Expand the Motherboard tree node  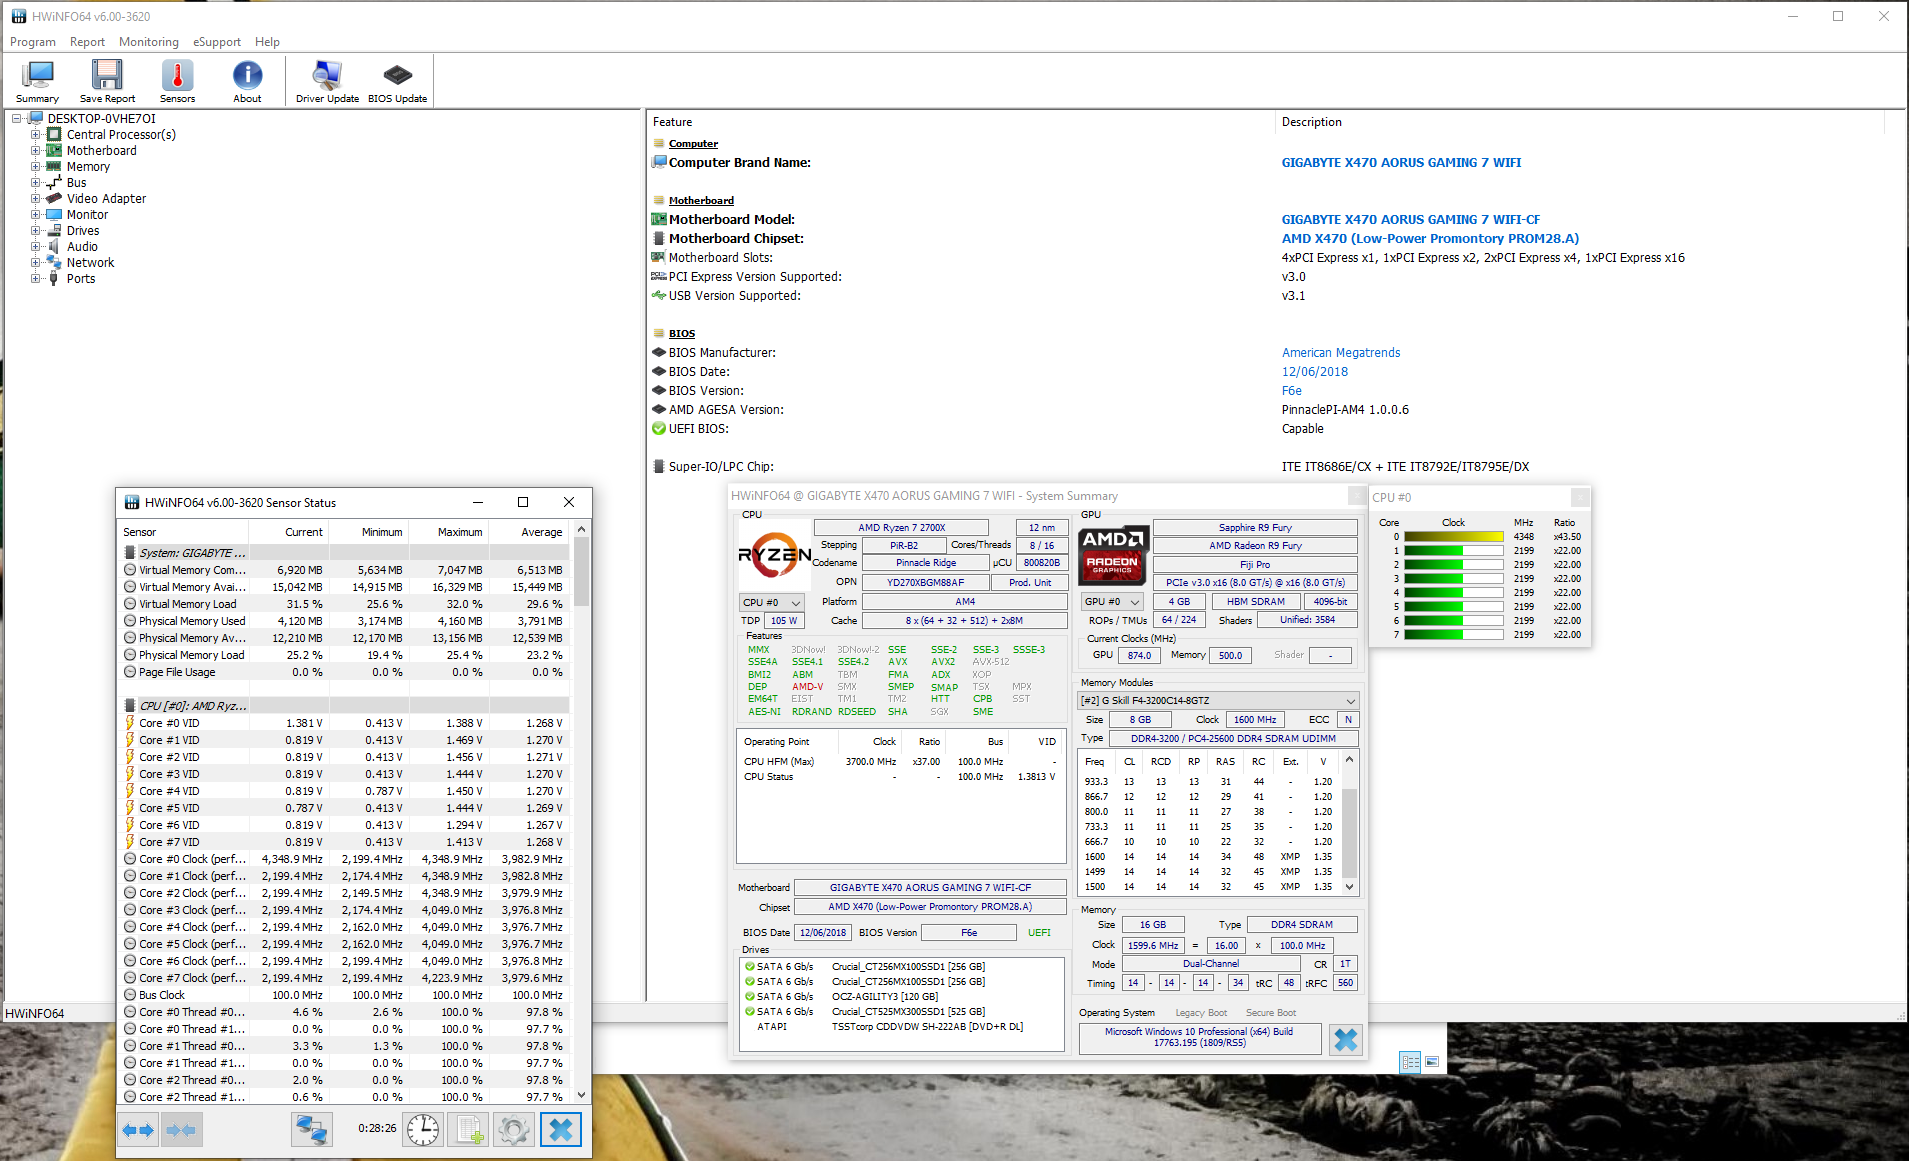point(35,151)
